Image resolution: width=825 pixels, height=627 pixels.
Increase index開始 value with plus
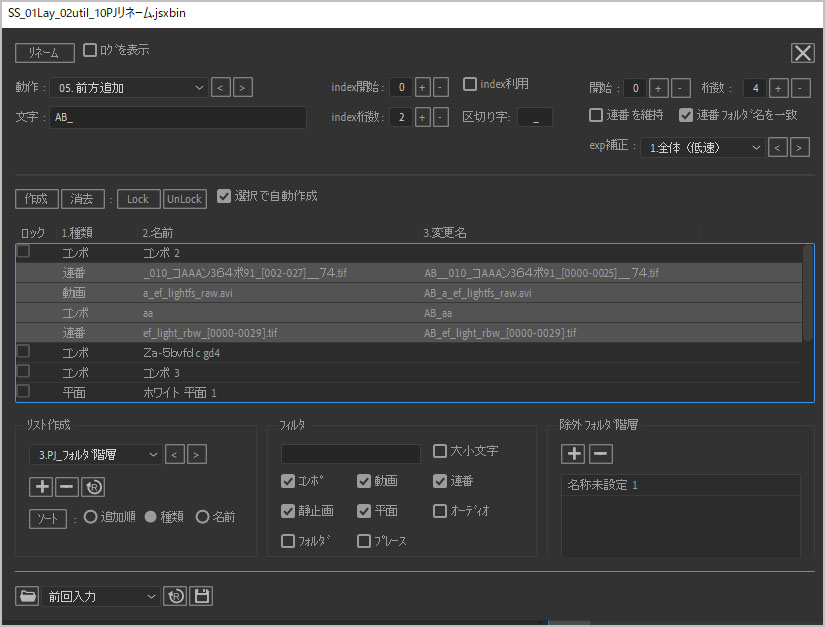pos(422,87)
